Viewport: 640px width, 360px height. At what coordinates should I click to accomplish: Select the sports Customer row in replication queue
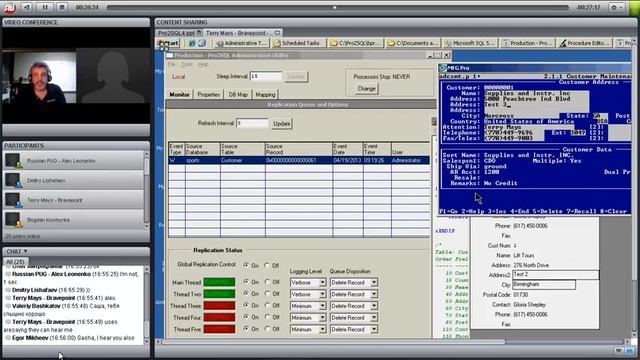coord(299,160)
